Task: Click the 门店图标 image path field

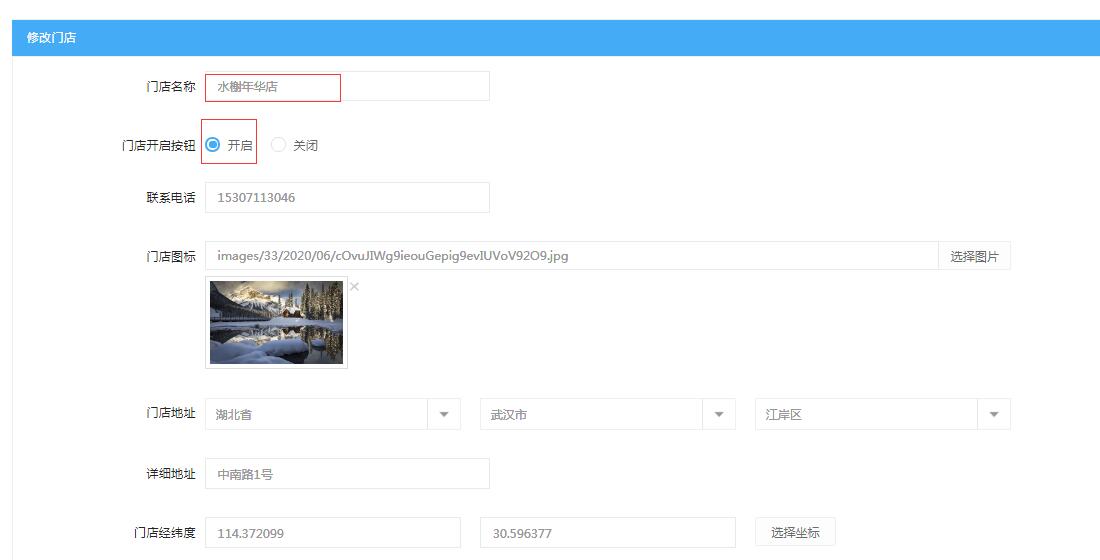Action: pos(572,256)
